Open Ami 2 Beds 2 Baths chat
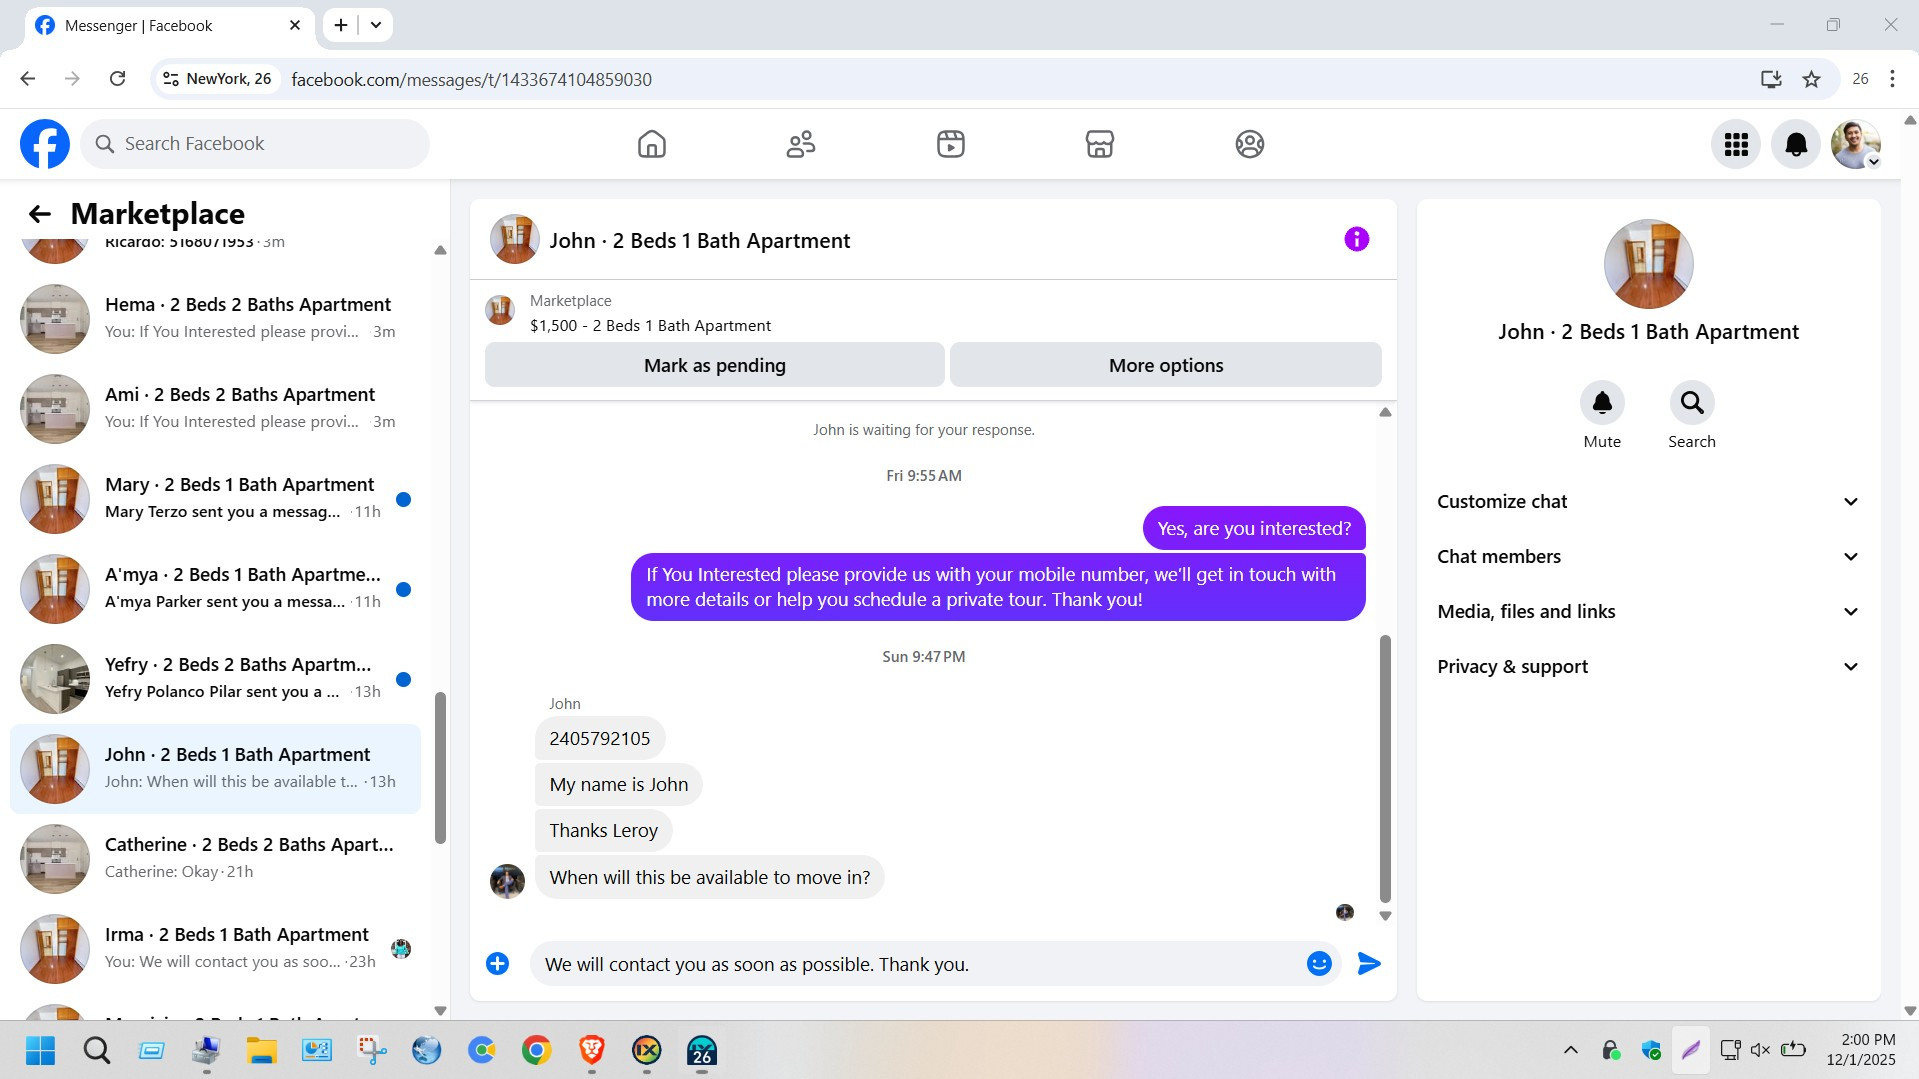 pos(216,409)
